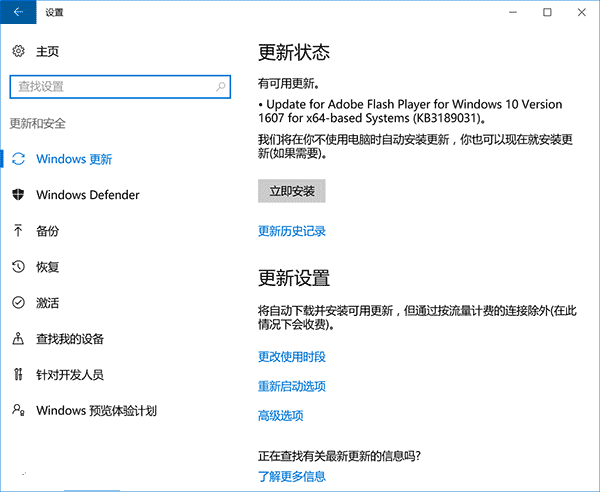The image size is (600, 492).
Task: Open the 了解更多信息 link
Action: click(292, 476)
